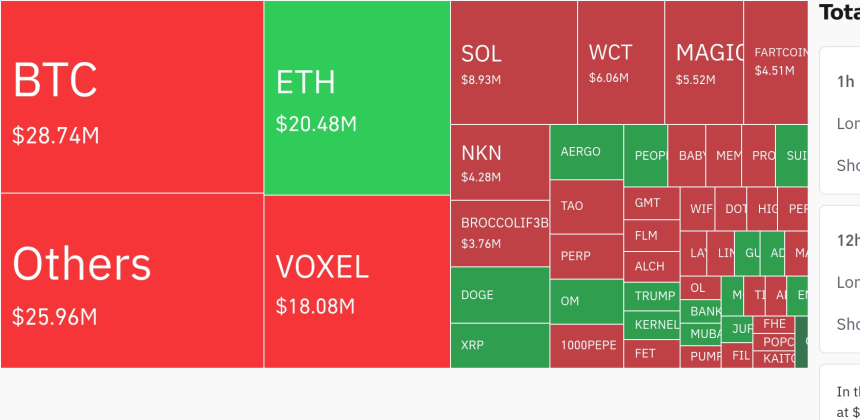Screen dimensions: 860x420
Task: Select the FARTCOIN $4.51M tile
Action: [776, 62]
